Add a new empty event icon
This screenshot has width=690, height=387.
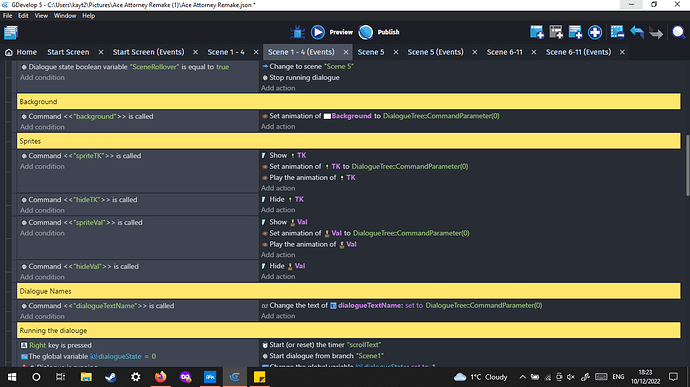click(536, 32)
